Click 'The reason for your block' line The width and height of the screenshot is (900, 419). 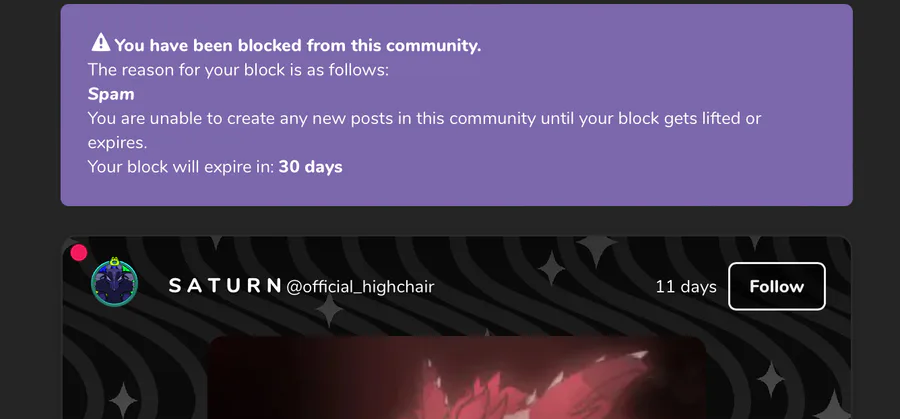point(238,70)
